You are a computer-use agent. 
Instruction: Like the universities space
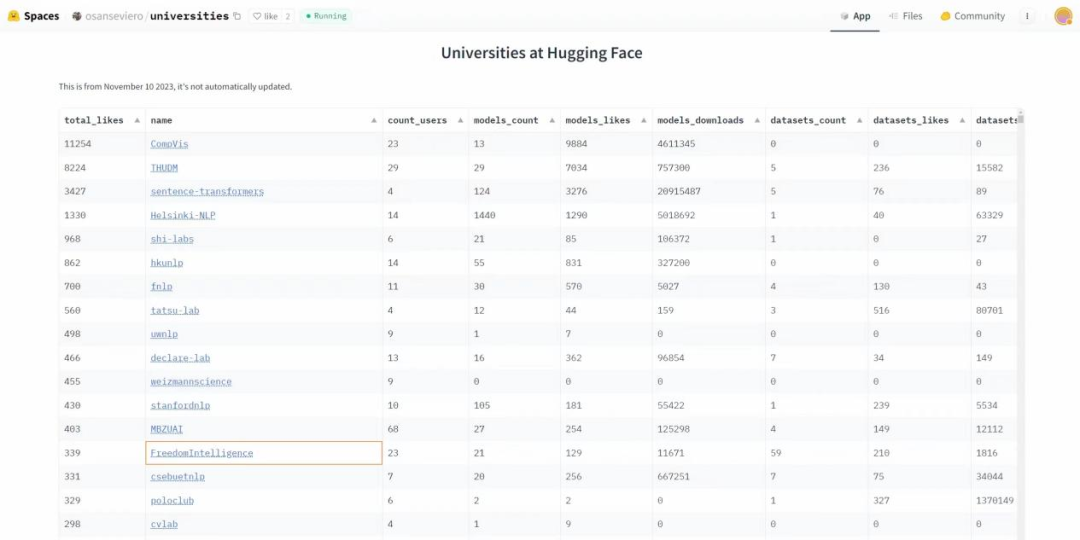click(x=264, y=16)
